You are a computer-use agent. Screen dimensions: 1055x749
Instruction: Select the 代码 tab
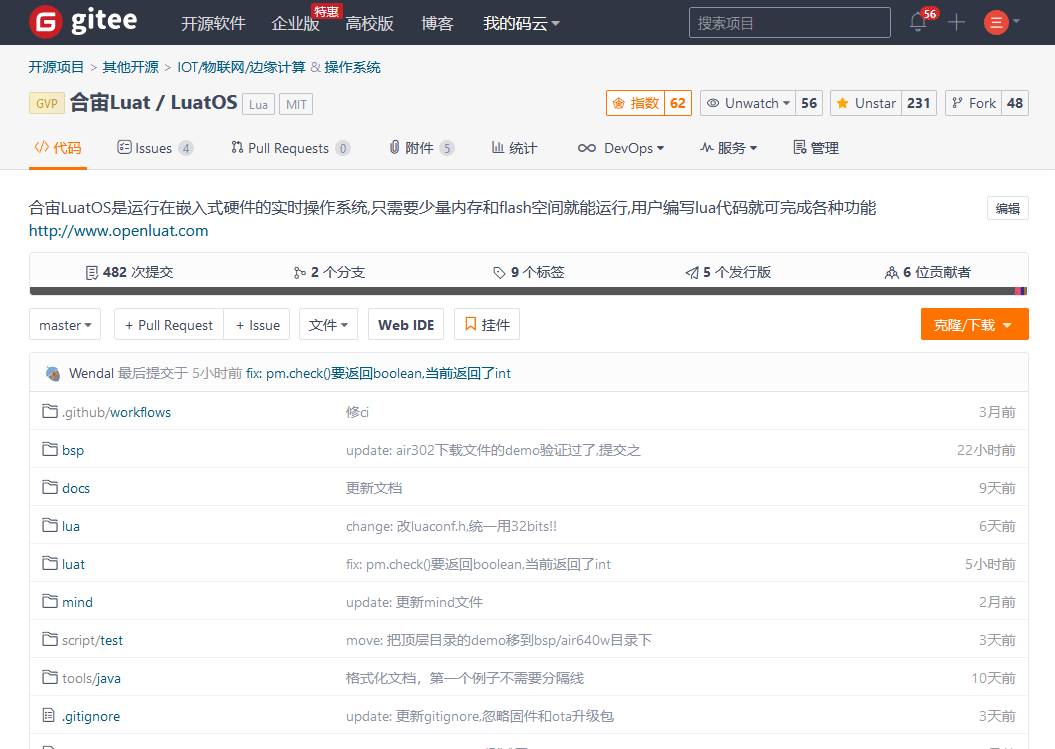pos(58,148)
